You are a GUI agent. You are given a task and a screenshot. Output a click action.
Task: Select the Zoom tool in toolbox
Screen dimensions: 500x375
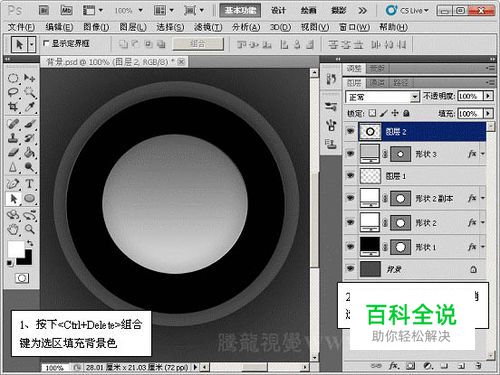pos(30,229)
